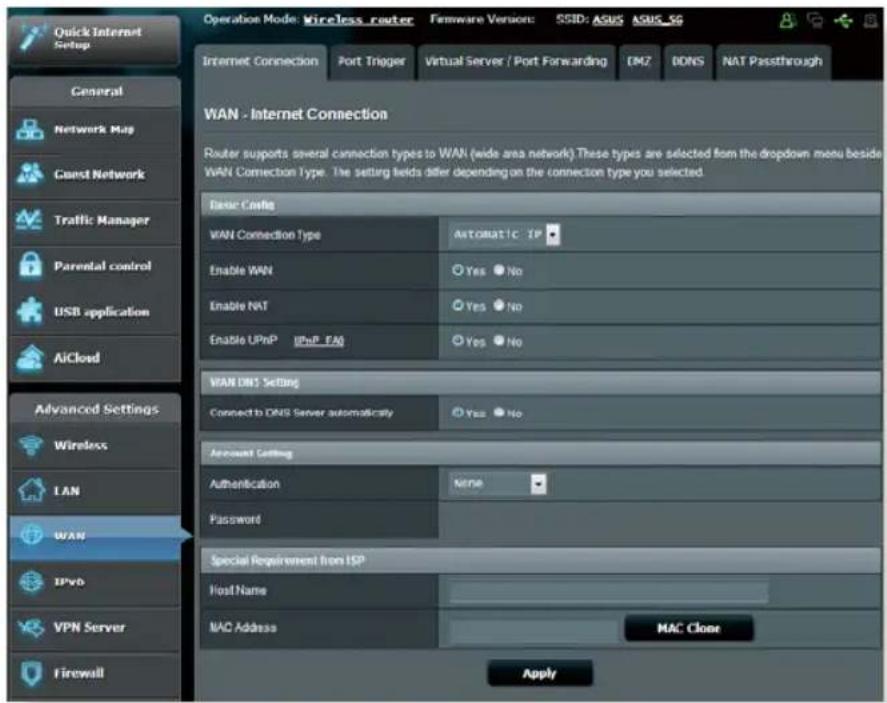Screen dimensions: 887x703
Task: Open Guest Network menu label
Action: pos(100,174)
